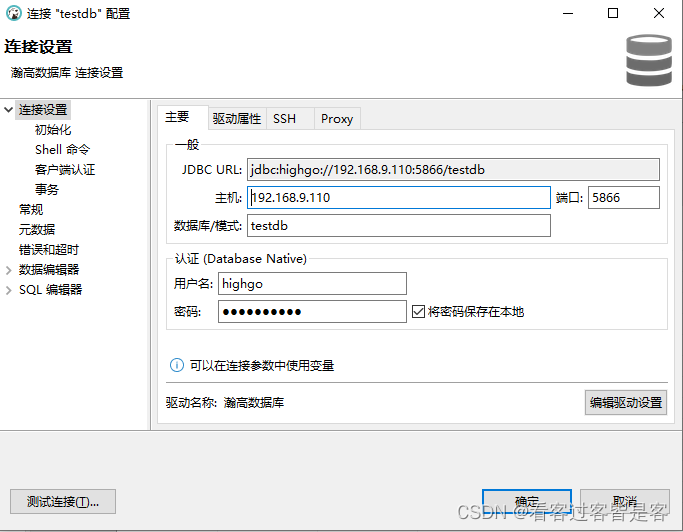The image size is (683, 532).
Task: Click the JDBC URL field
Action: [453, 169]
